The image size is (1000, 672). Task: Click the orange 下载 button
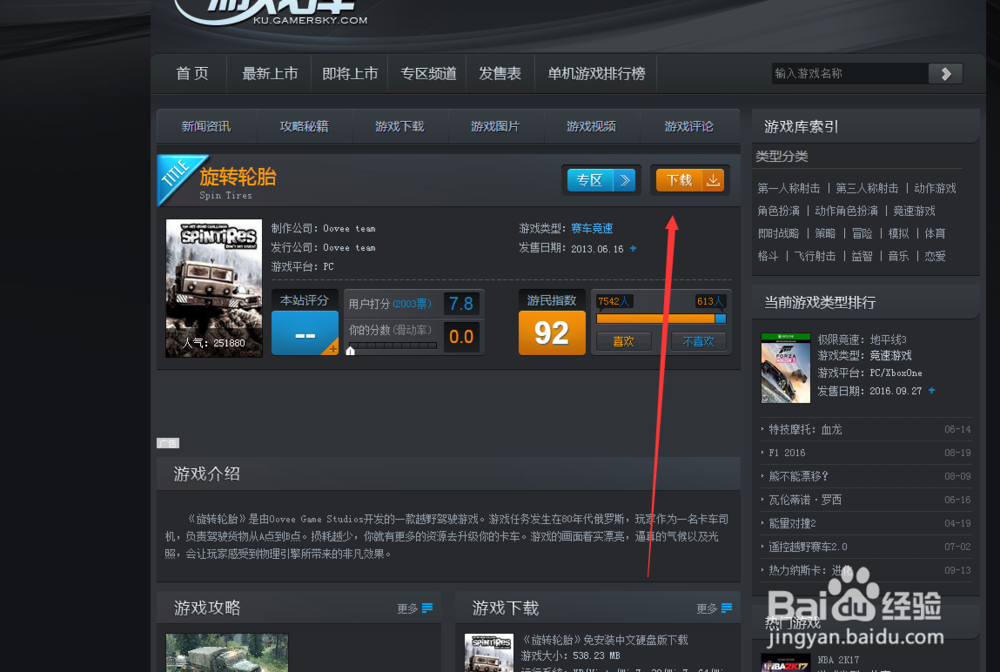pyautogui.click(x=689, y=180)
